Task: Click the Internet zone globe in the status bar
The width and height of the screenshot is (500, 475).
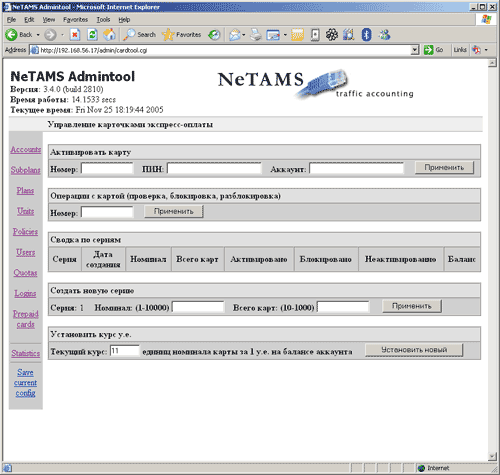Action: point(421,468)
